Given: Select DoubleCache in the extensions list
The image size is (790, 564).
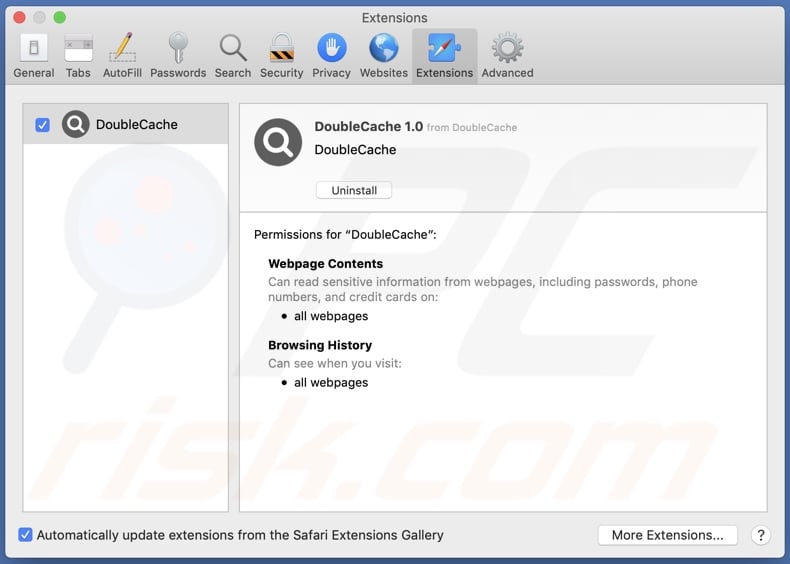Looking at the screenshot, I should tap(125, 124).
